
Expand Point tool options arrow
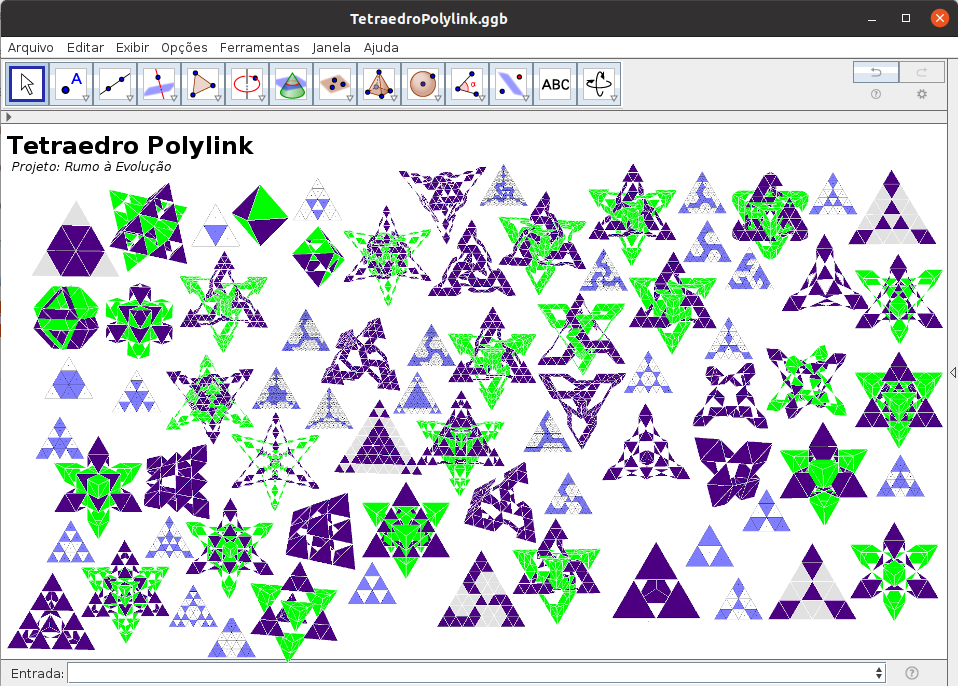[86, 98]
